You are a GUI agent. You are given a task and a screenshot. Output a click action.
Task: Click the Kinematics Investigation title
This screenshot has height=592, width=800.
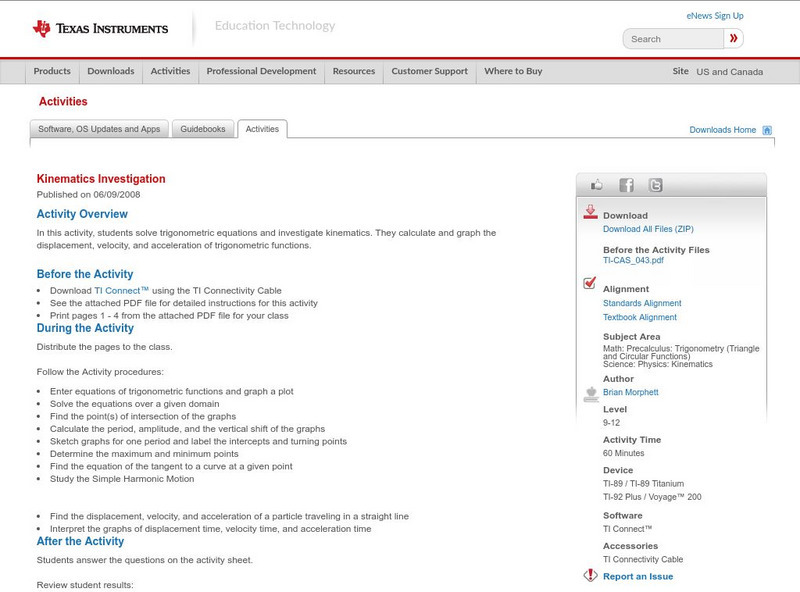coord(101,179)
